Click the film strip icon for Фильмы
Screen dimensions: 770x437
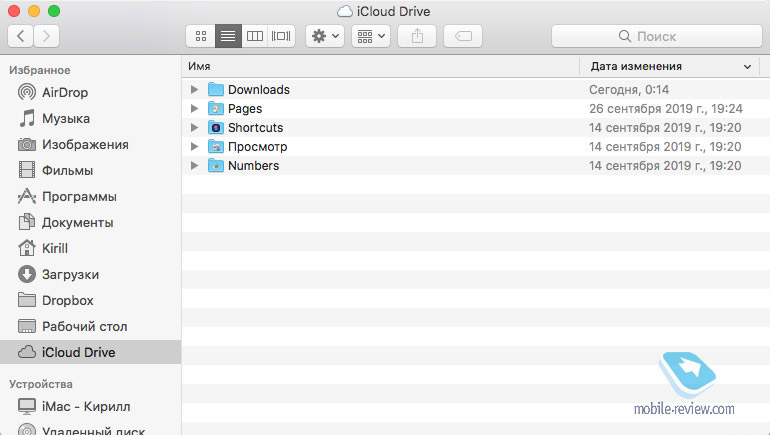[27, 170]
